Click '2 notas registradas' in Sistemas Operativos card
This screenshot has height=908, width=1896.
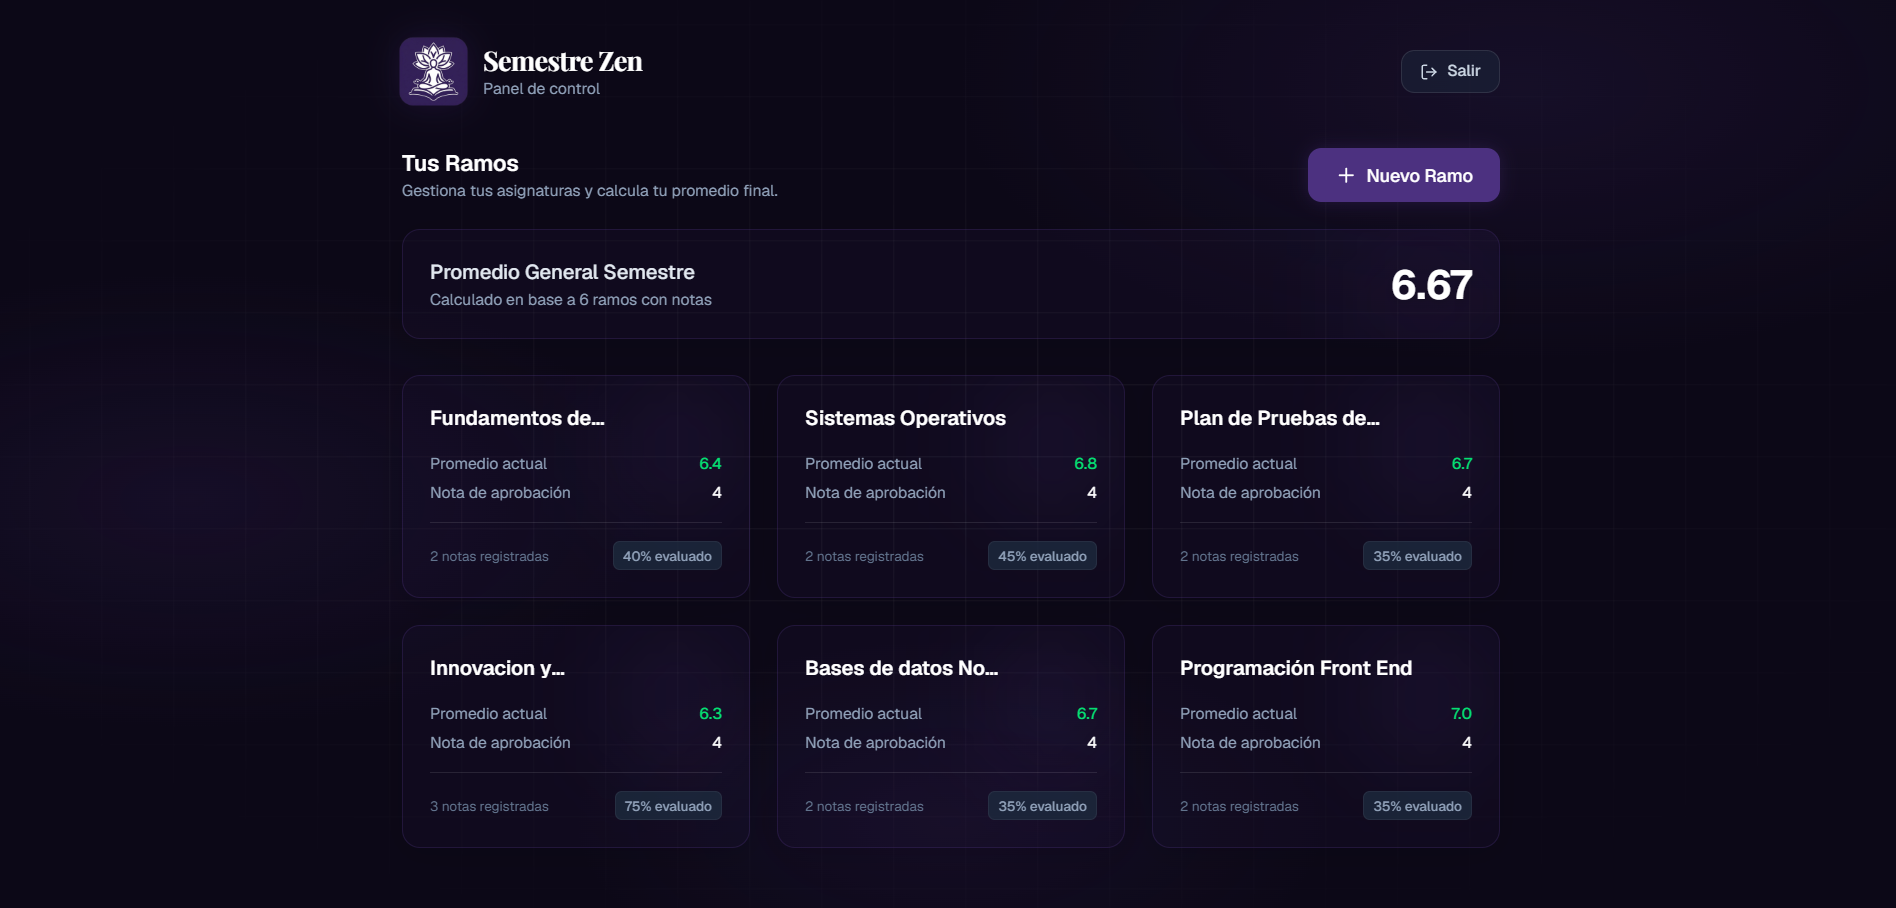pos(864,557)
